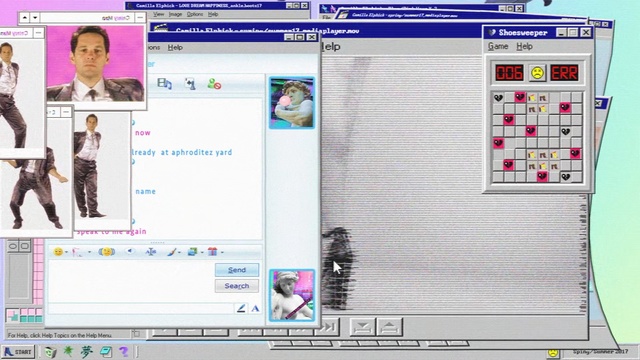Image resolution: width=640 pixels, height=360 pixels.
Task: Select the paintbrush ink color icon
Action: 171,252
